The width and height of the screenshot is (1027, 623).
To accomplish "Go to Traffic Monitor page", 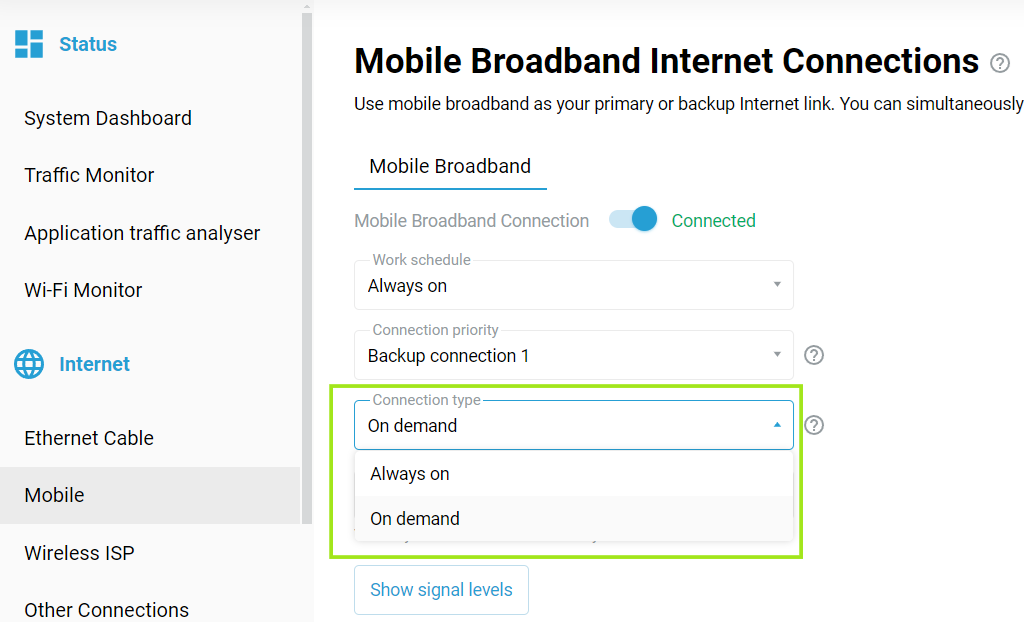I will (89, 176).
